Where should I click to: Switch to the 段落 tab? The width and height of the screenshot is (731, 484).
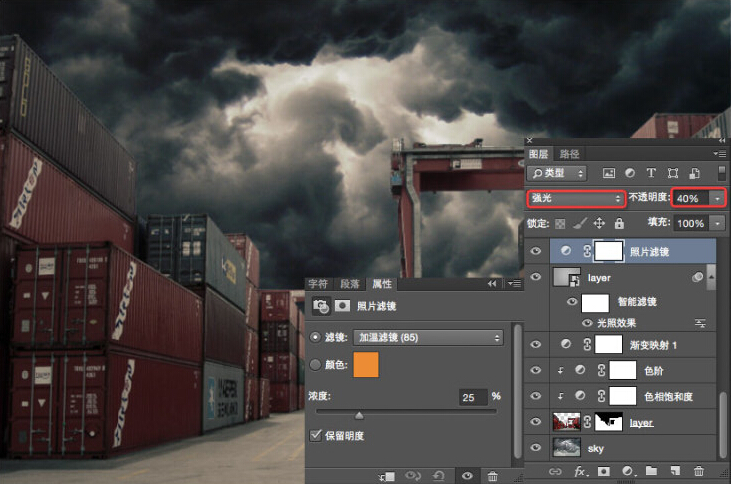point(350,284)
